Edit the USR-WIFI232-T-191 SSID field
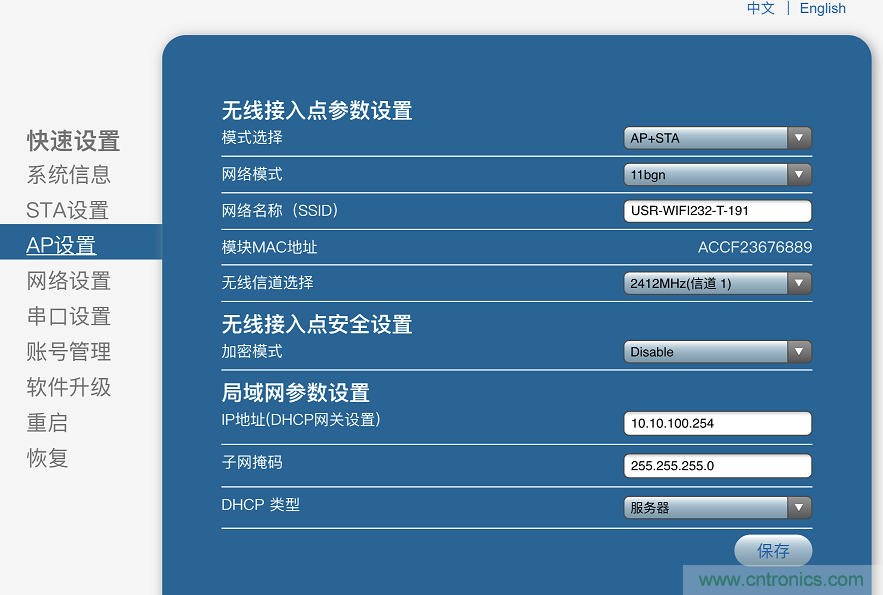The width and height of the screenshot is (883, 595). (x=717, y=211)
